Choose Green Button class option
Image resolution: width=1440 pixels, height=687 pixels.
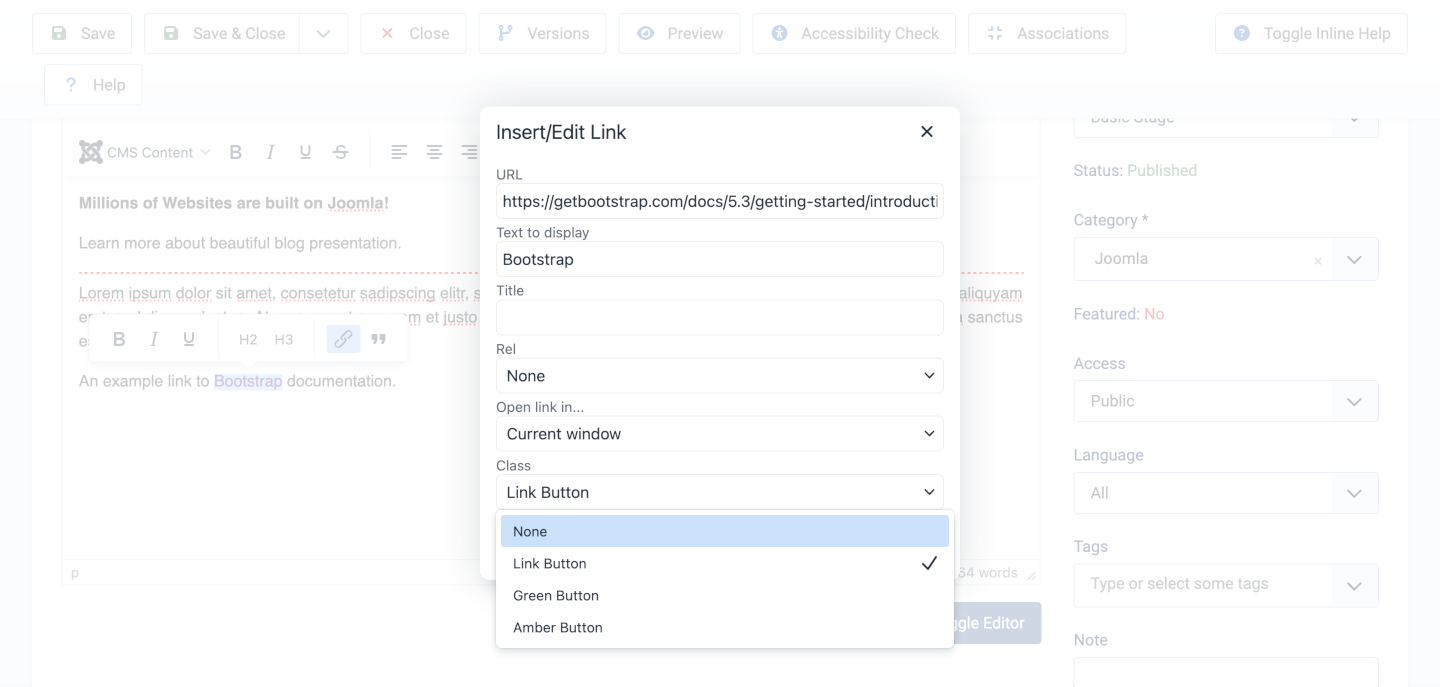pyautogui.click(x=725, y=595)
